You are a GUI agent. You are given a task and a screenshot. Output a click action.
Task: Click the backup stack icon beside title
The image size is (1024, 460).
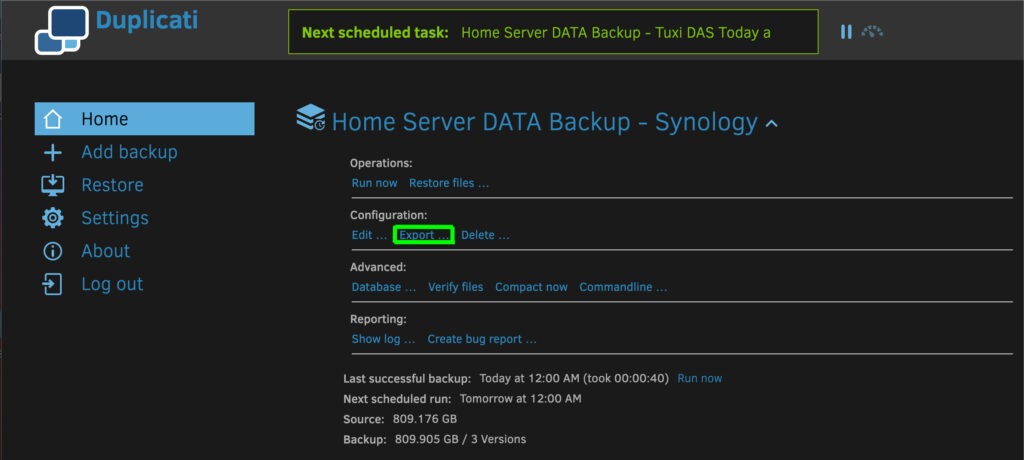pyautogui.click(x=311, y=119)
